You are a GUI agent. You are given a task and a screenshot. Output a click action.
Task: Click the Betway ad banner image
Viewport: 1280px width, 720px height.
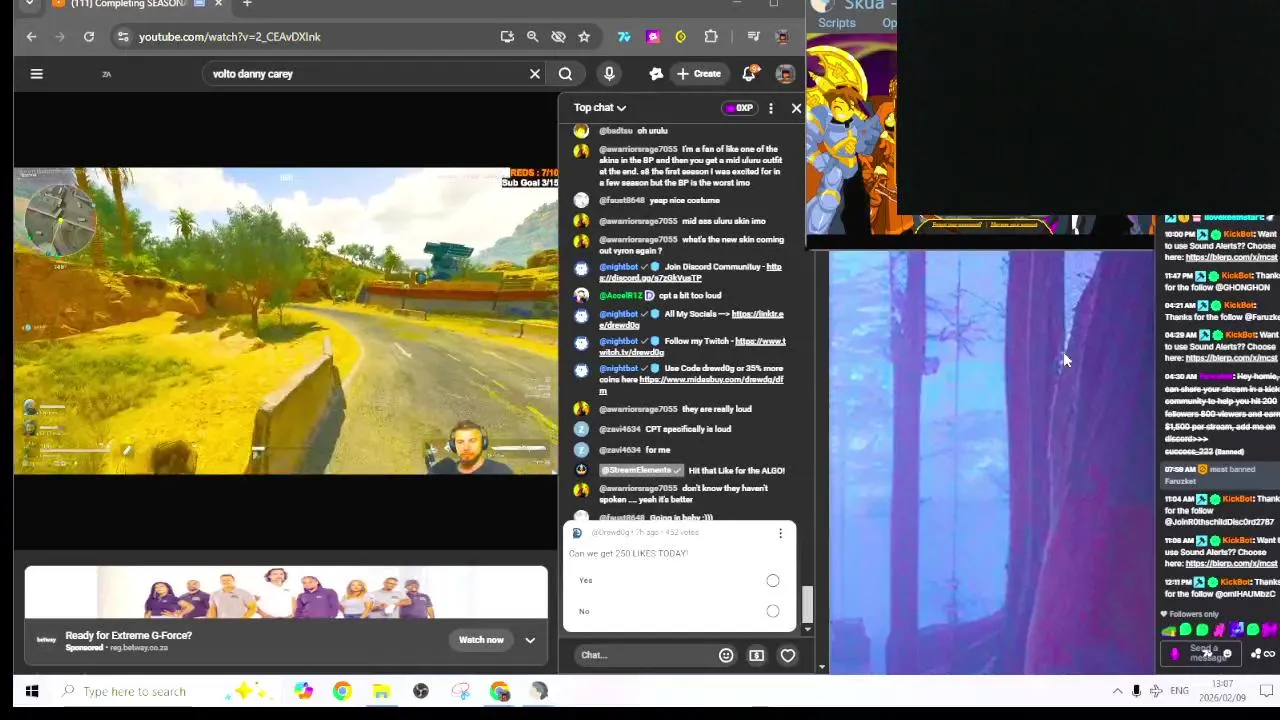286,593
